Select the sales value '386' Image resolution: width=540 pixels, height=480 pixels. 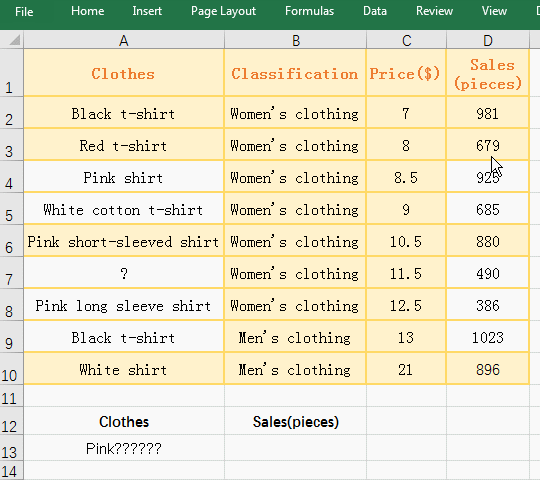tap(488, 305)
